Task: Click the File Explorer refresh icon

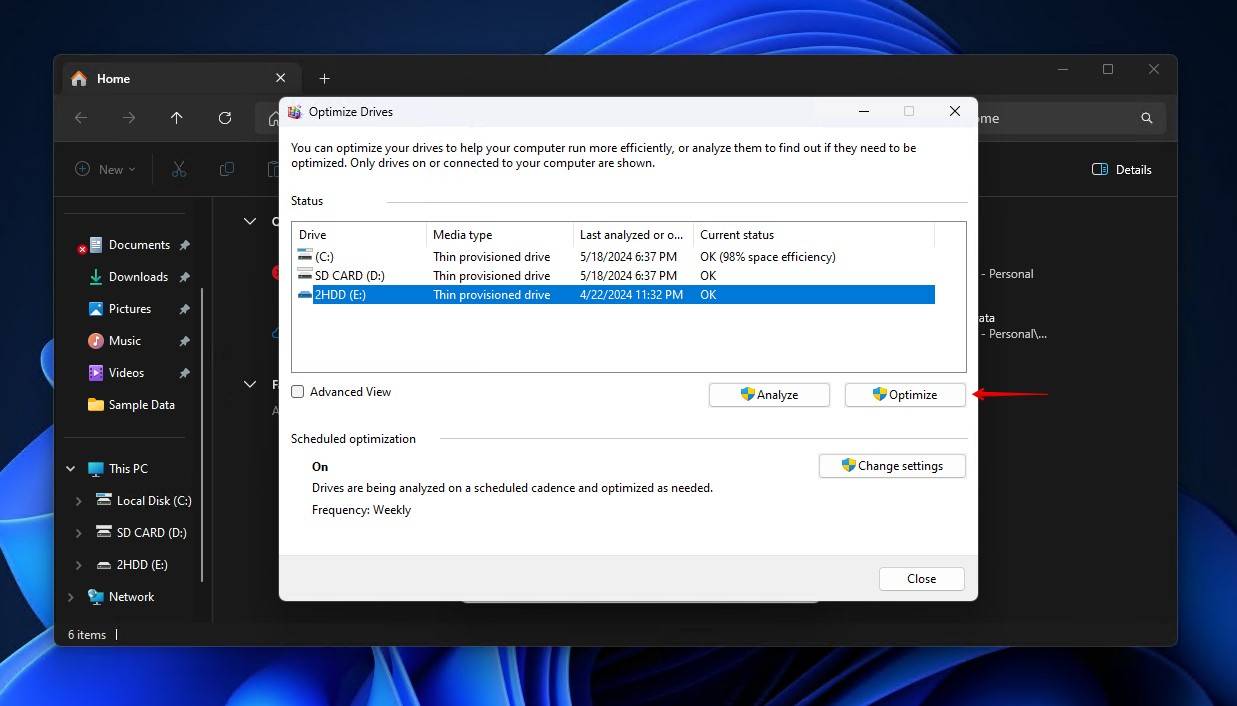Action: pyautogui.click(x=225, y=118)
